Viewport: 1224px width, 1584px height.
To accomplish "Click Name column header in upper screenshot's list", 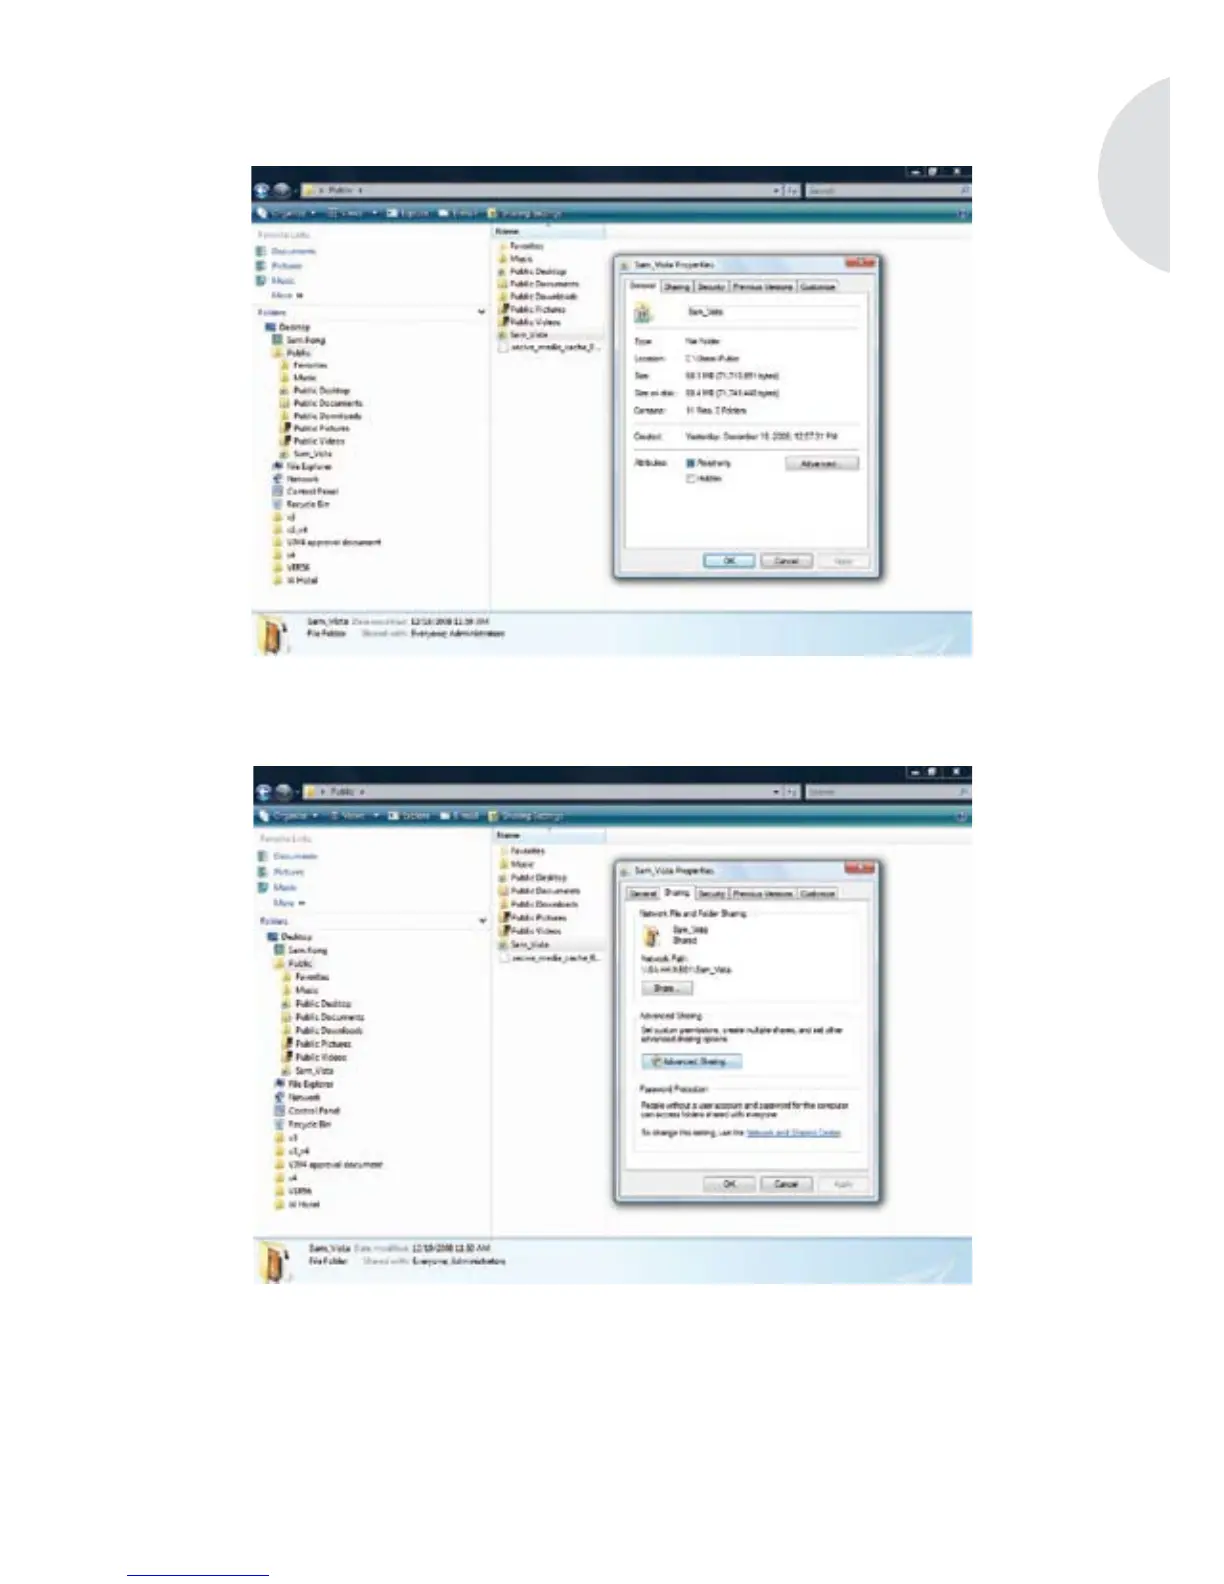I will point(549,232).
